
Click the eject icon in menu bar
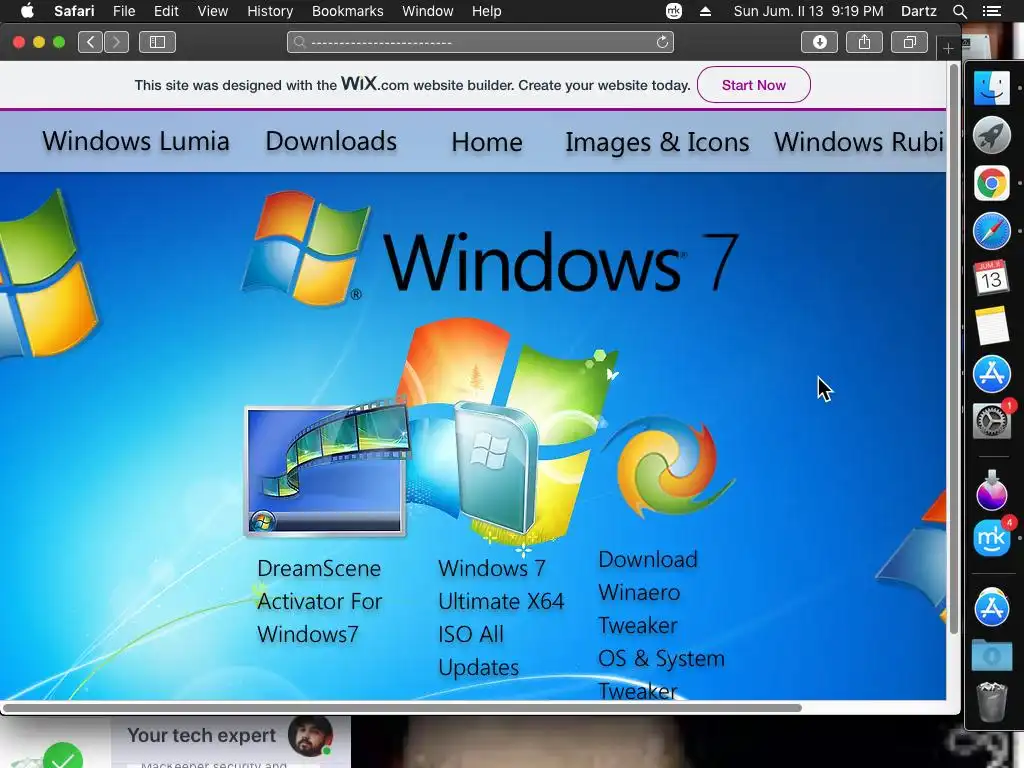[x=705, y=11]
